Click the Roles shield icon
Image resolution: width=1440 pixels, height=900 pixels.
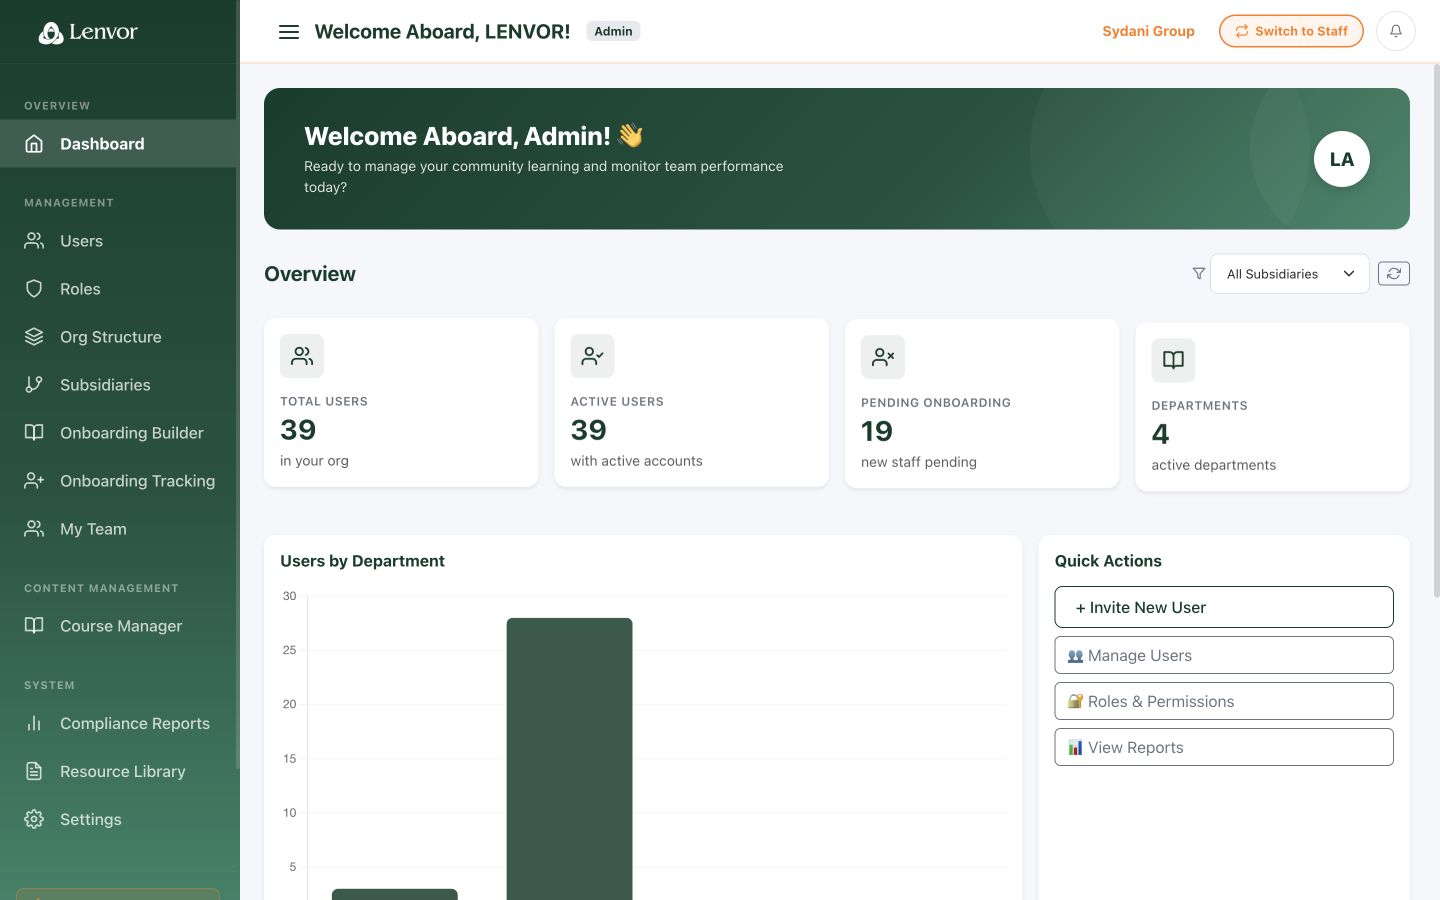pyautogui.click(x=34, y=289)
